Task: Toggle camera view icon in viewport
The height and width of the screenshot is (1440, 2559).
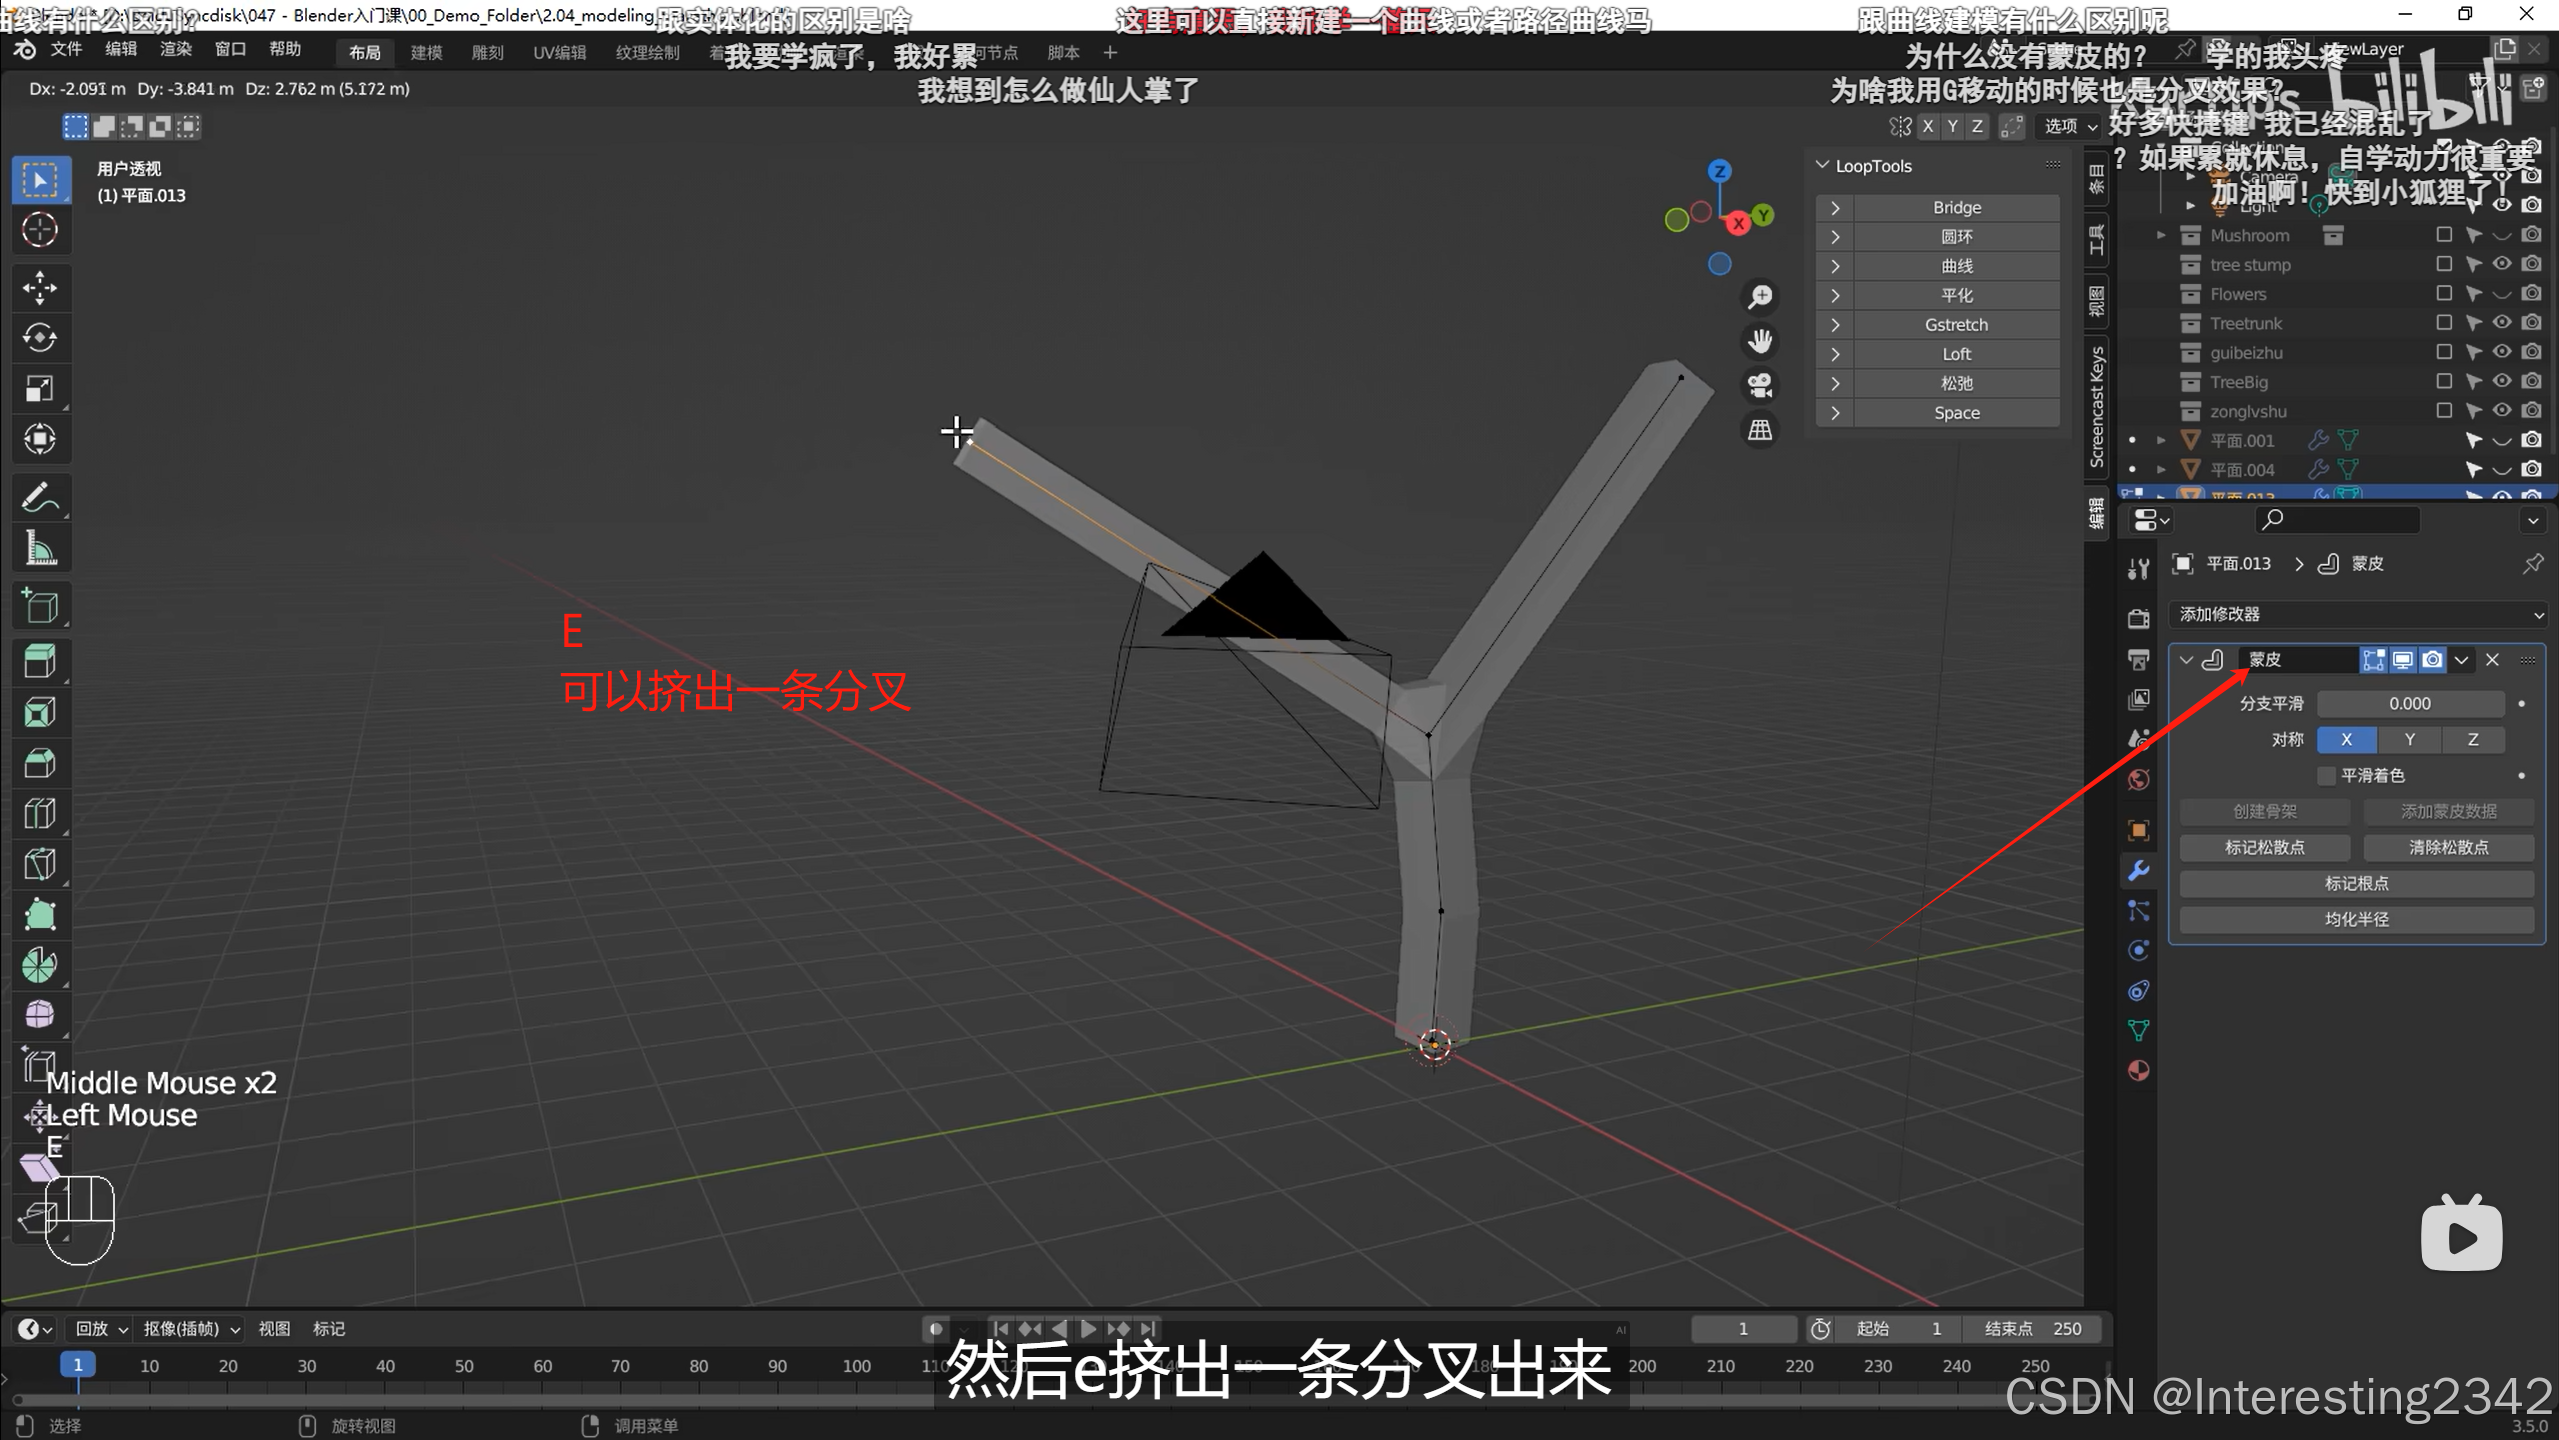Action: click(x=1760, y=385)
